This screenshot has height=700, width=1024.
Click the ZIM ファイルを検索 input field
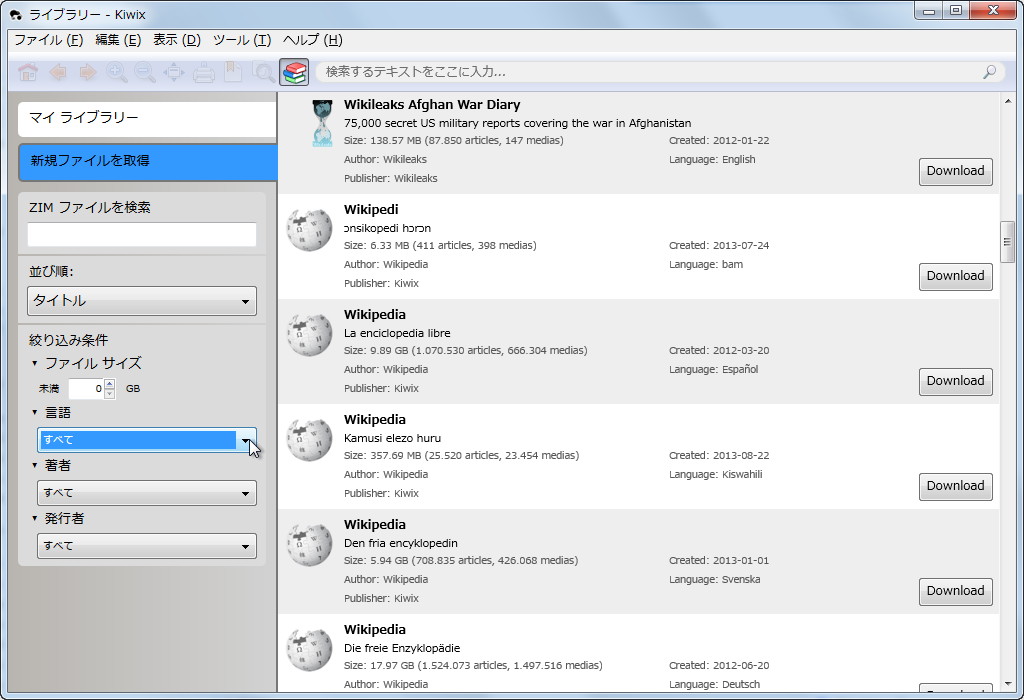[x=142, y=234]
